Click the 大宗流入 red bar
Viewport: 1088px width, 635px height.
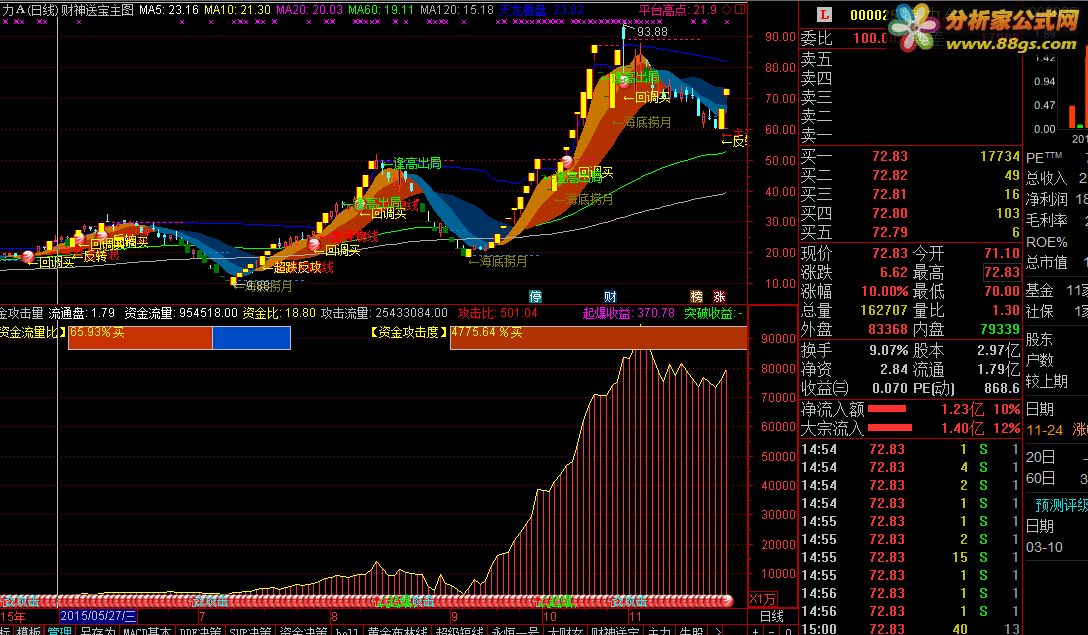[x=890, y=428]
